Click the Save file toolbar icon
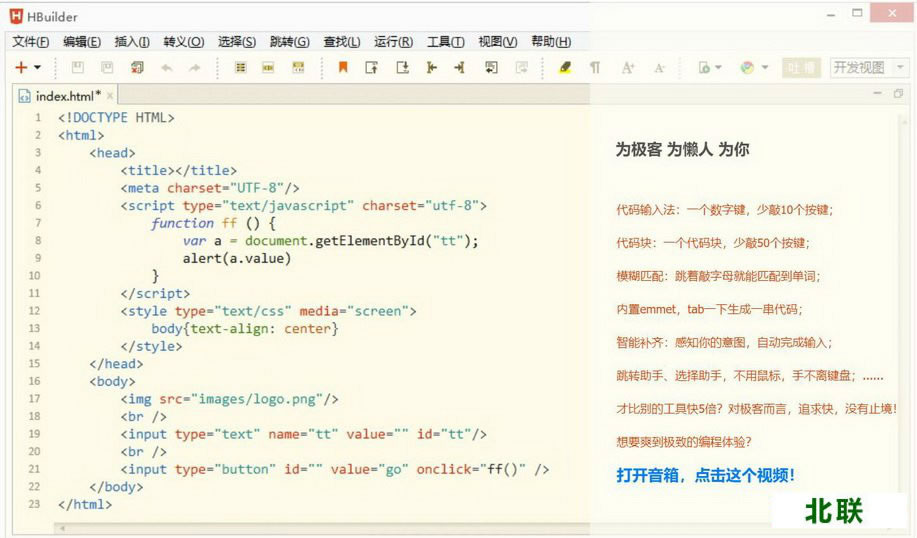The width and height of the screenshot is (917, 538). pos(77,68)
